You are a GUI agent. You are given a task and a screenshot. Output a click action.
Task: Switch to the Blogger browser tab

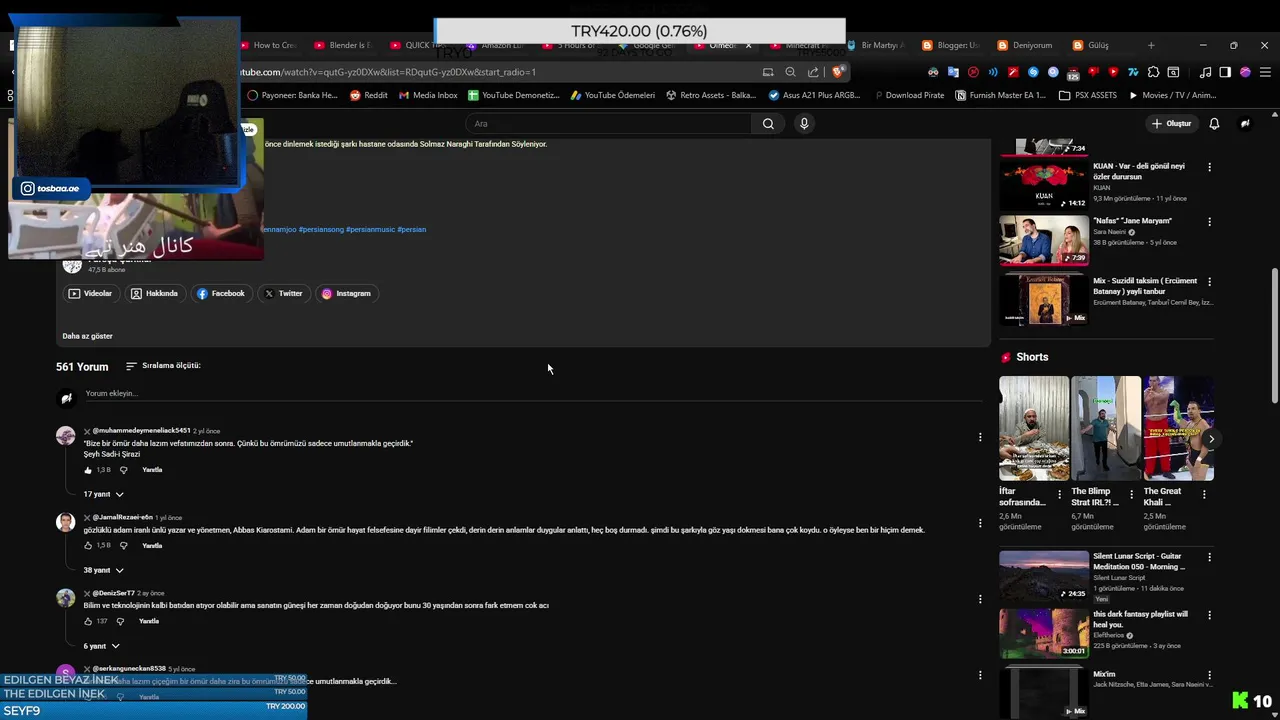[x=951, y=45]
